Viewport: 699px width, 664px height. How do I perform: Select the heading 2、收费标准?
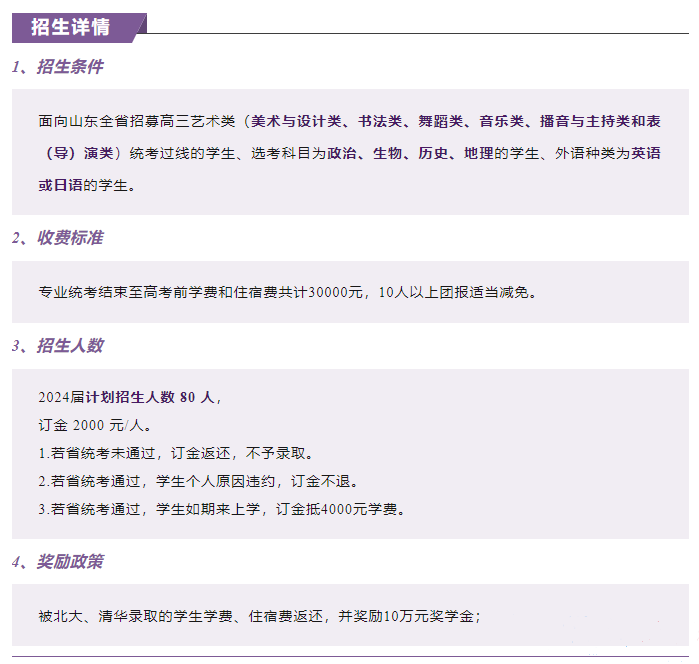[58, 238]
